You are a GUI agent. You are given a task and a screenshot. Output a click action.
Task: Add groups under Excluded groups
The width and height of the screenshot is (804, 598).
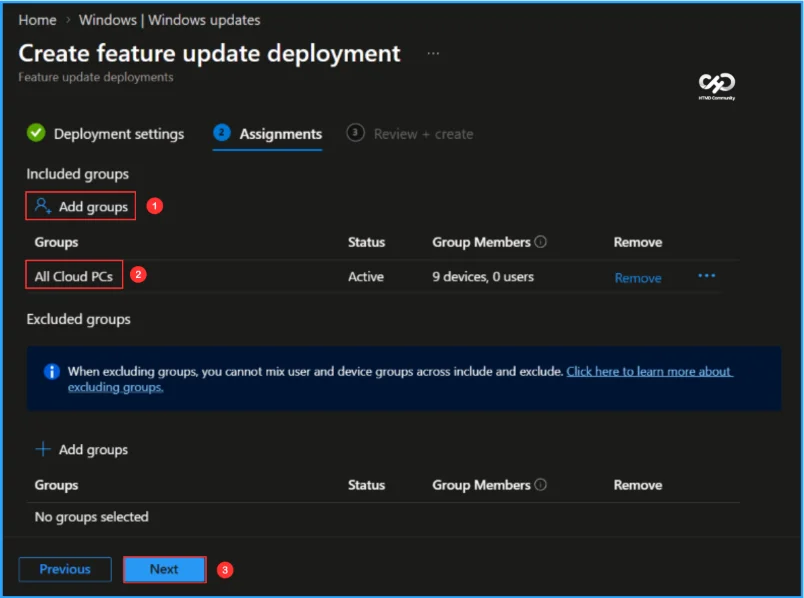pyautogui.click(x=82, y=449)
